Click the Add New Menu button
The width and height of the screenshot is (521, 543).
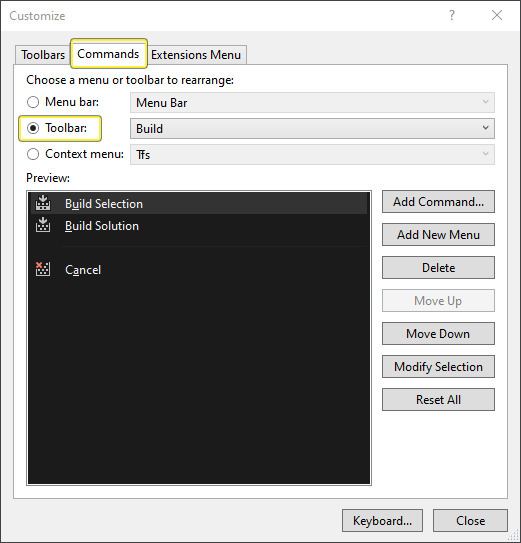pyautogui.click(x=438, y=234)
